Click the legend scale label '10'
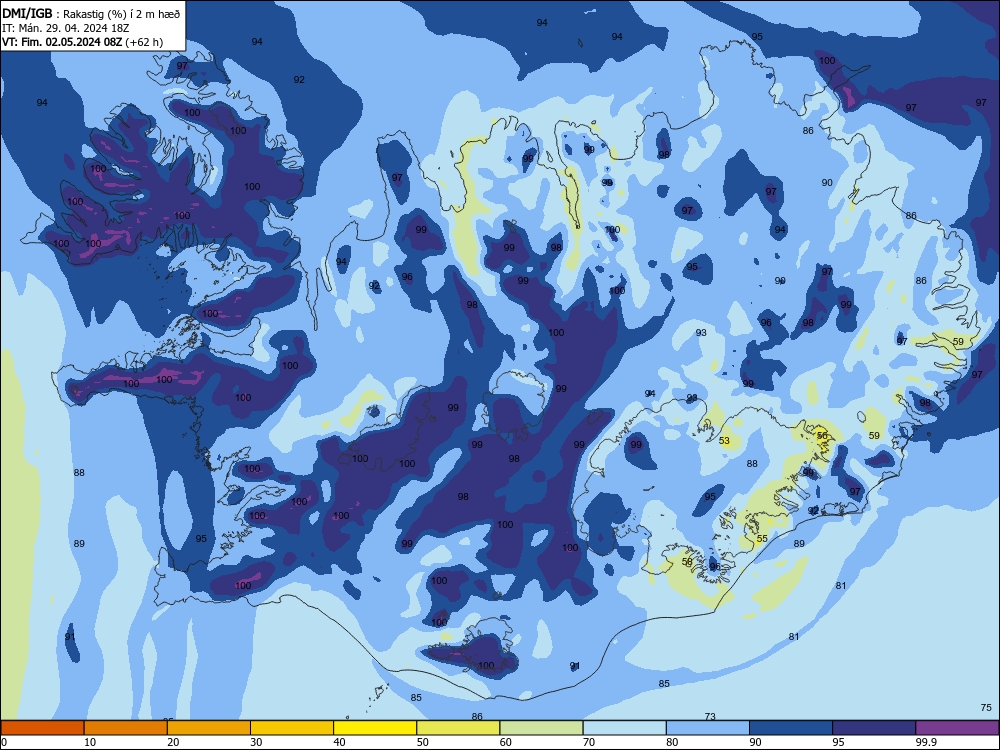This screenshot has height=750, width=1000. pyautogui.click(x=90, y=742)
